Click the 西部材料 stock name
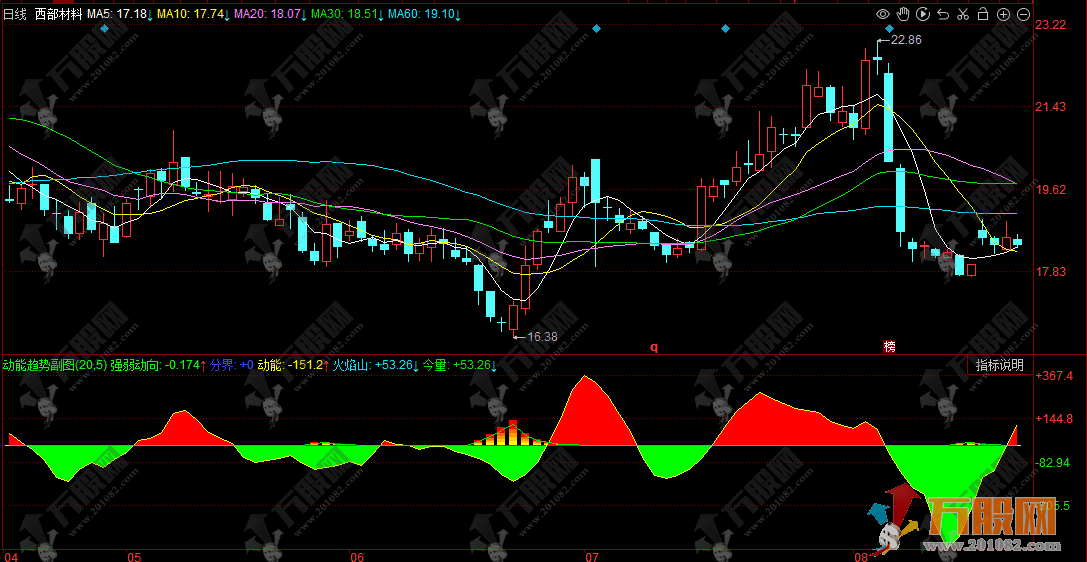This screenshot has width=1087, height=562. (58, 14)
